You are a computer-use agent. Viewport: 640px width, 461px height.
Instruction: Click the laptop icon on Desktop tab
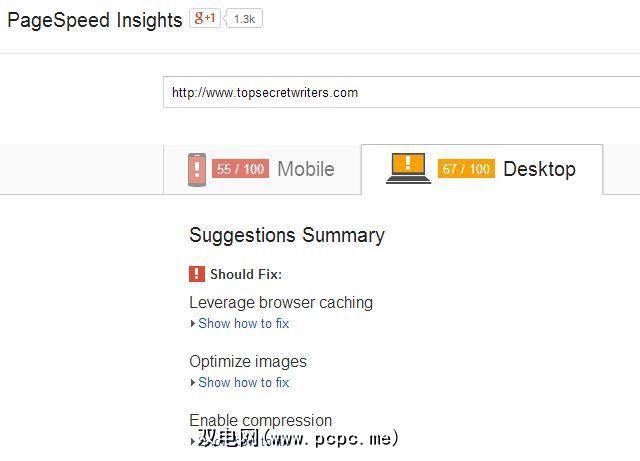tap(408, 168)
